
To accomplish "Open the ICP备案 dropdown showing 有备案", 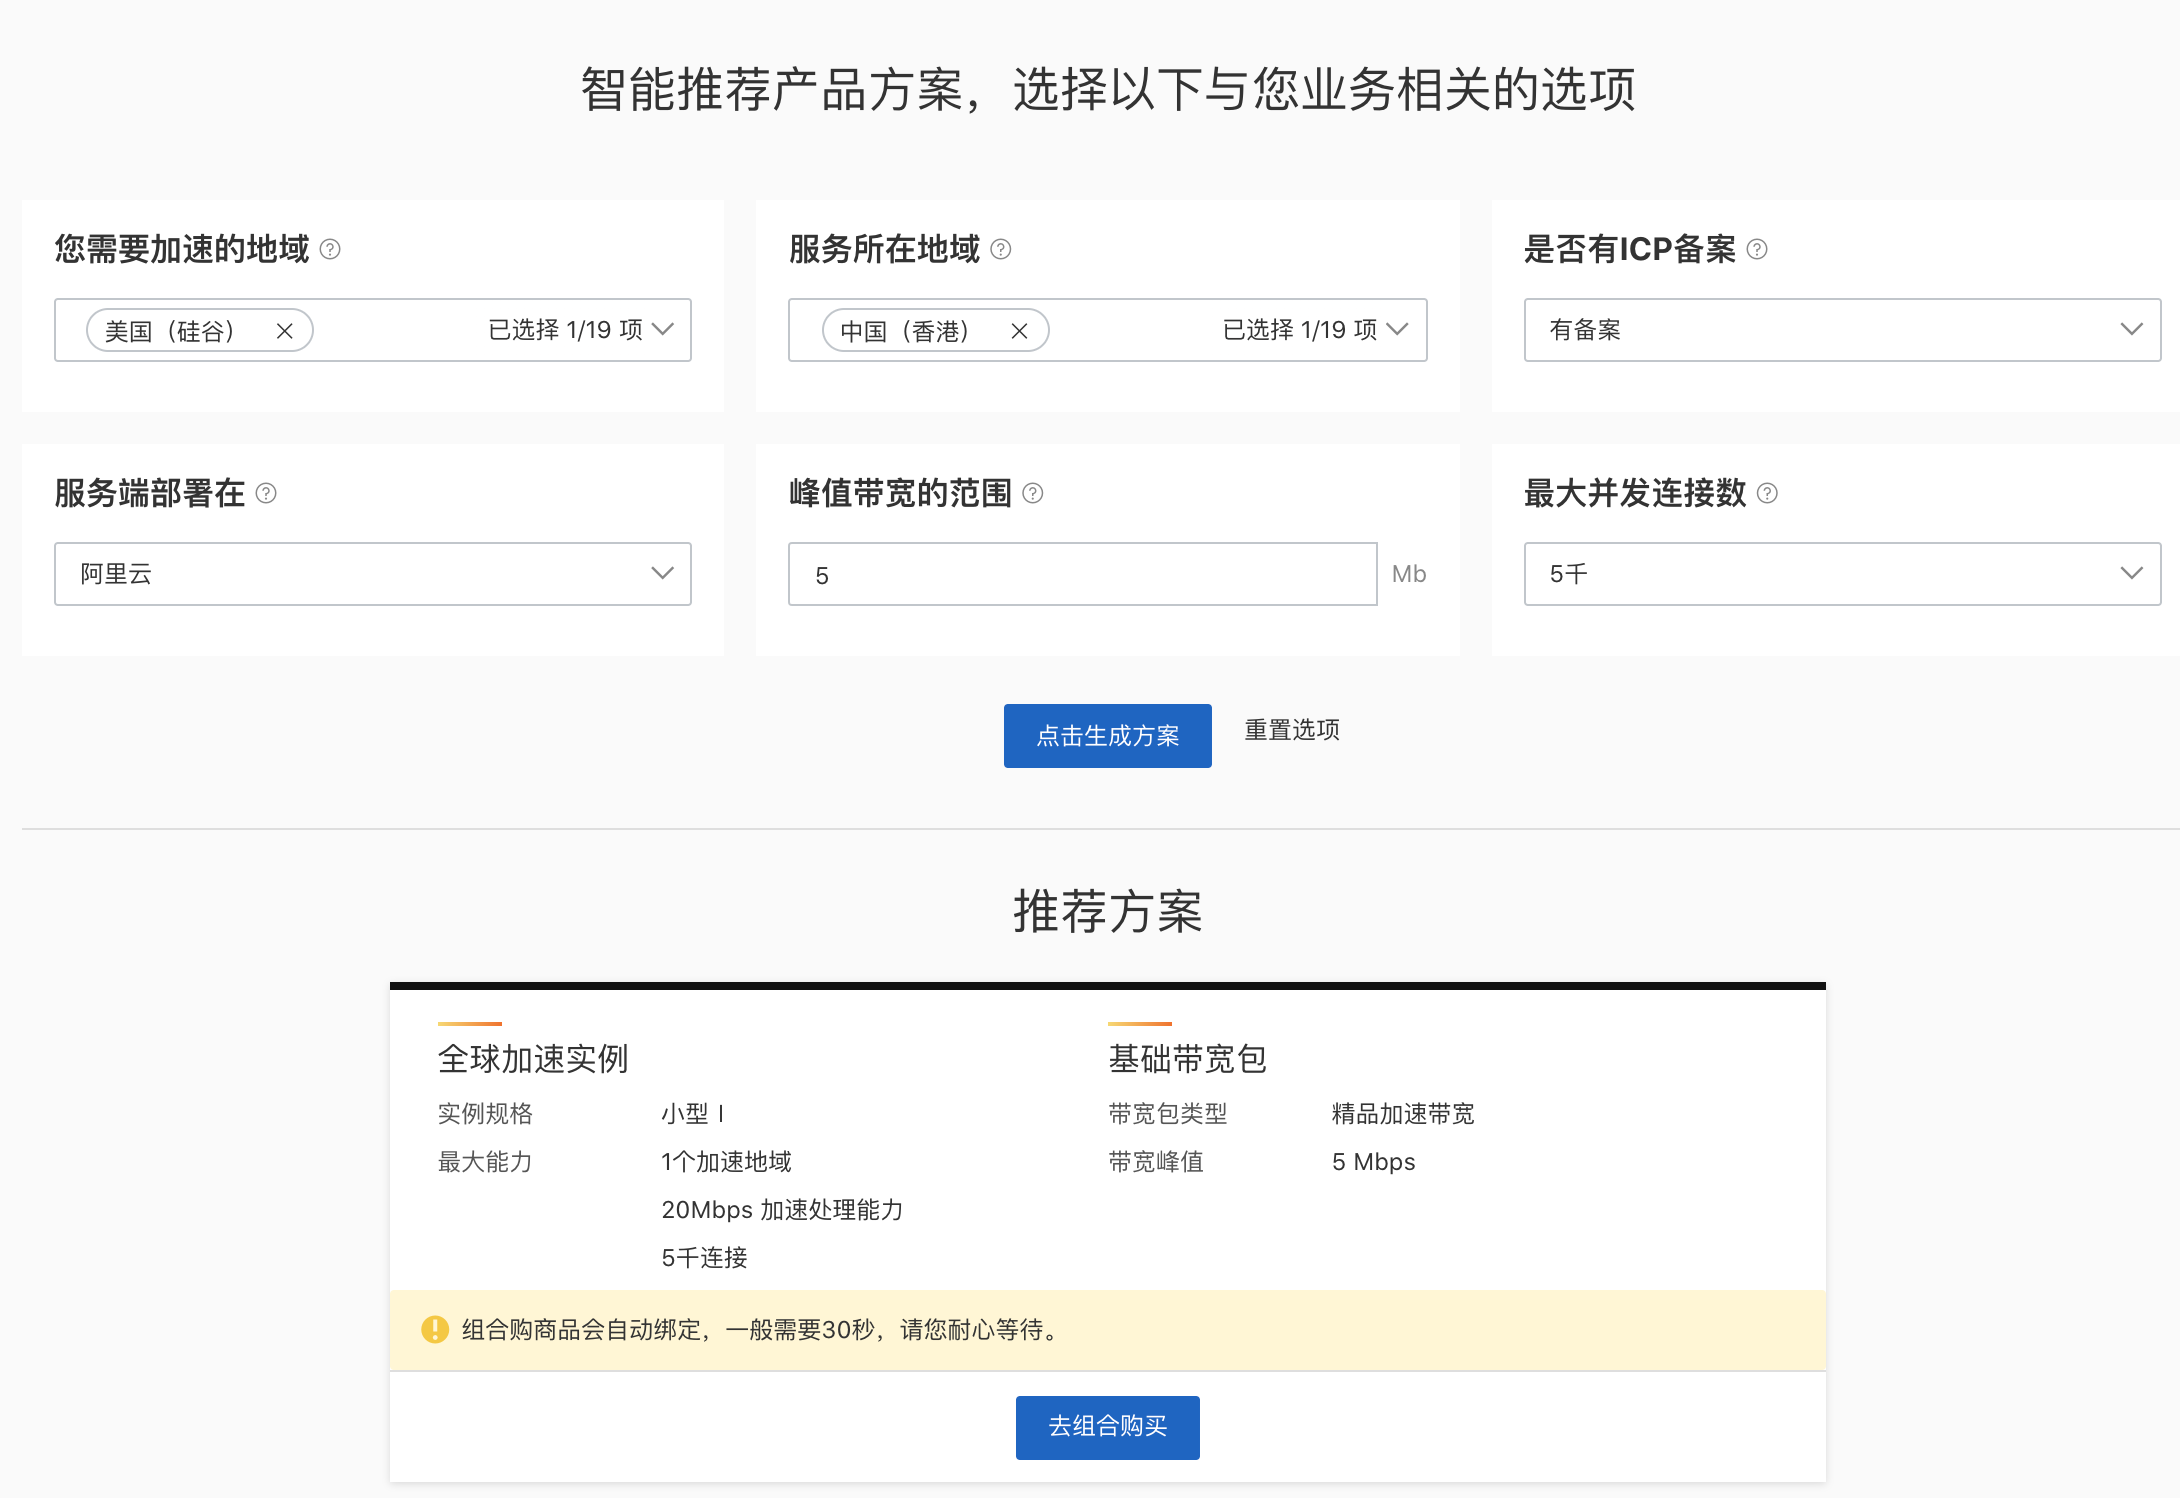I will pyautogui.click(x=1842, y=329).
